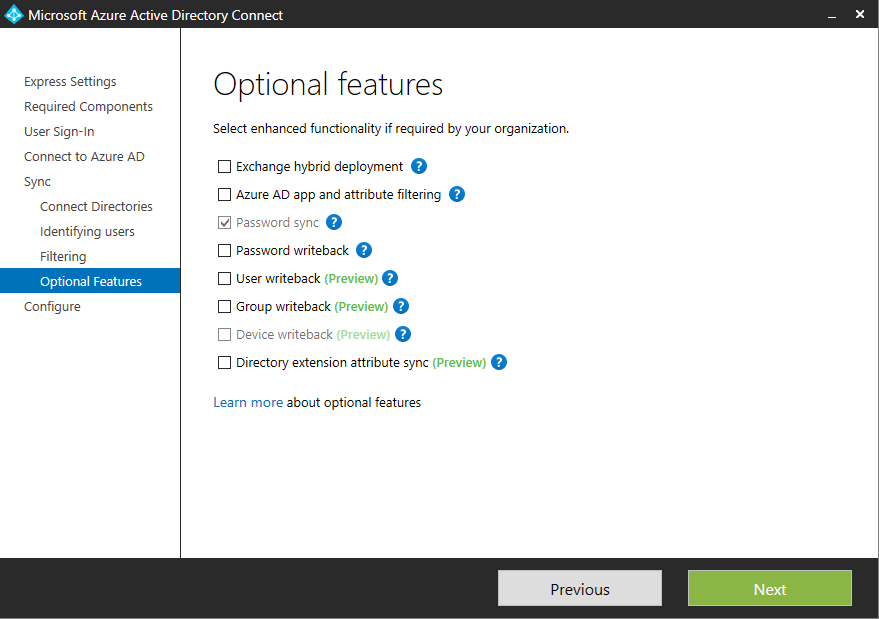Click the disabled Device writeback checkbox
Screen dimensions: 879x619
[x=224, y=334]
